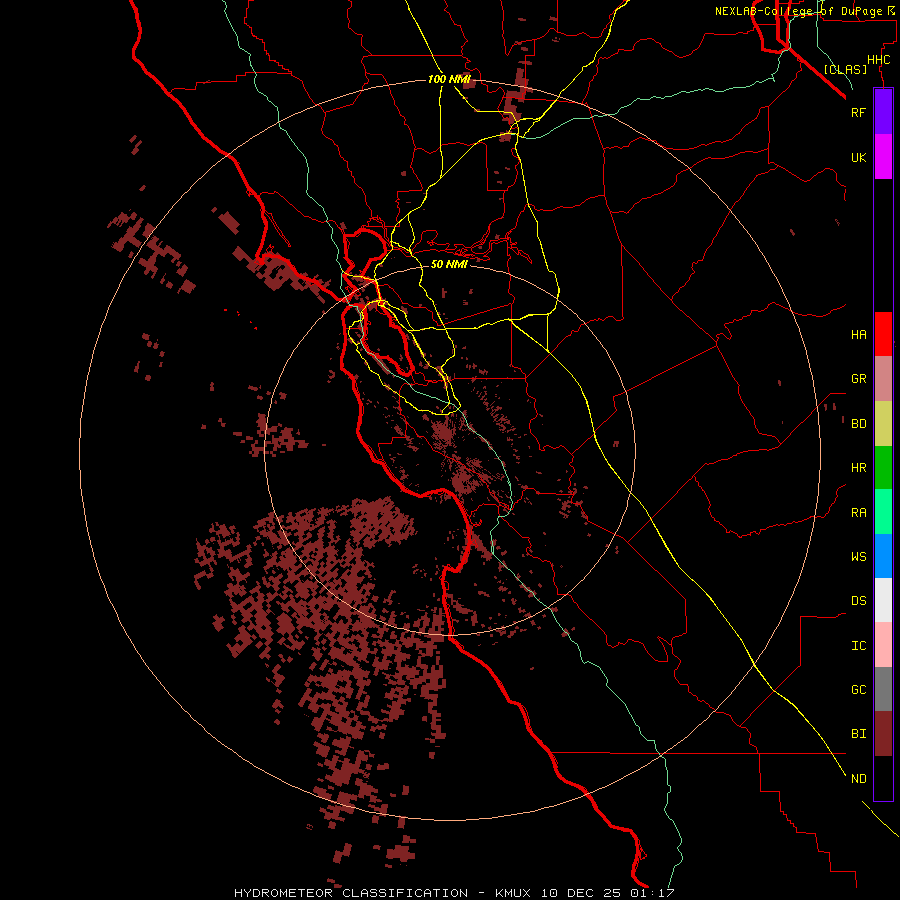Select the blue WS legend swatch
Screen dimensions: 900x900
tap(883, 556)
